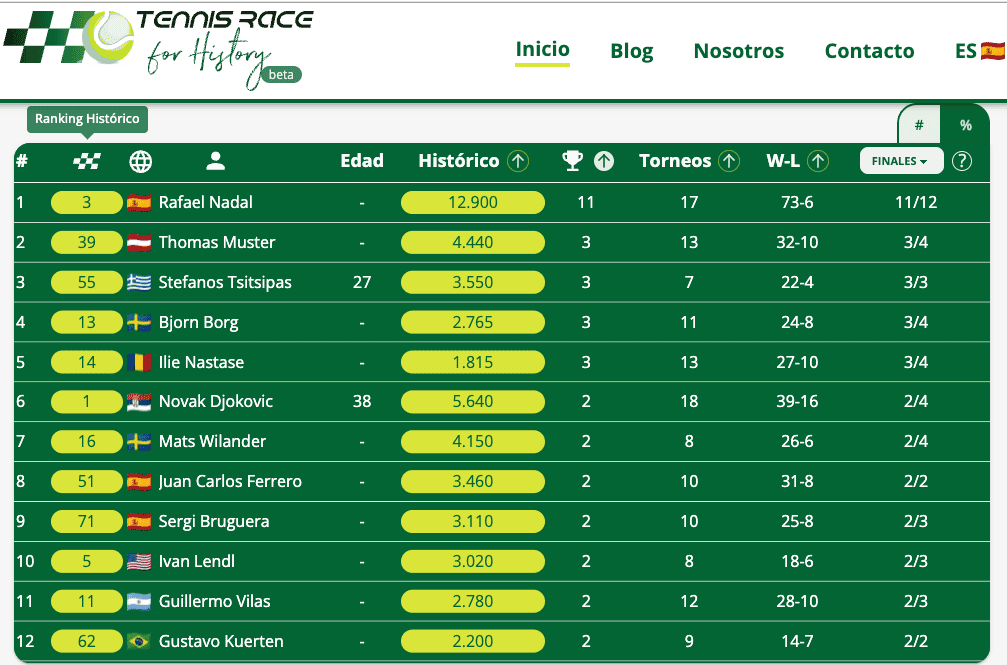Sort by Torneos using its arrow icon
Image resolution: width=1007 pixels, height=665 pixels.
click(x=729, y=161)
